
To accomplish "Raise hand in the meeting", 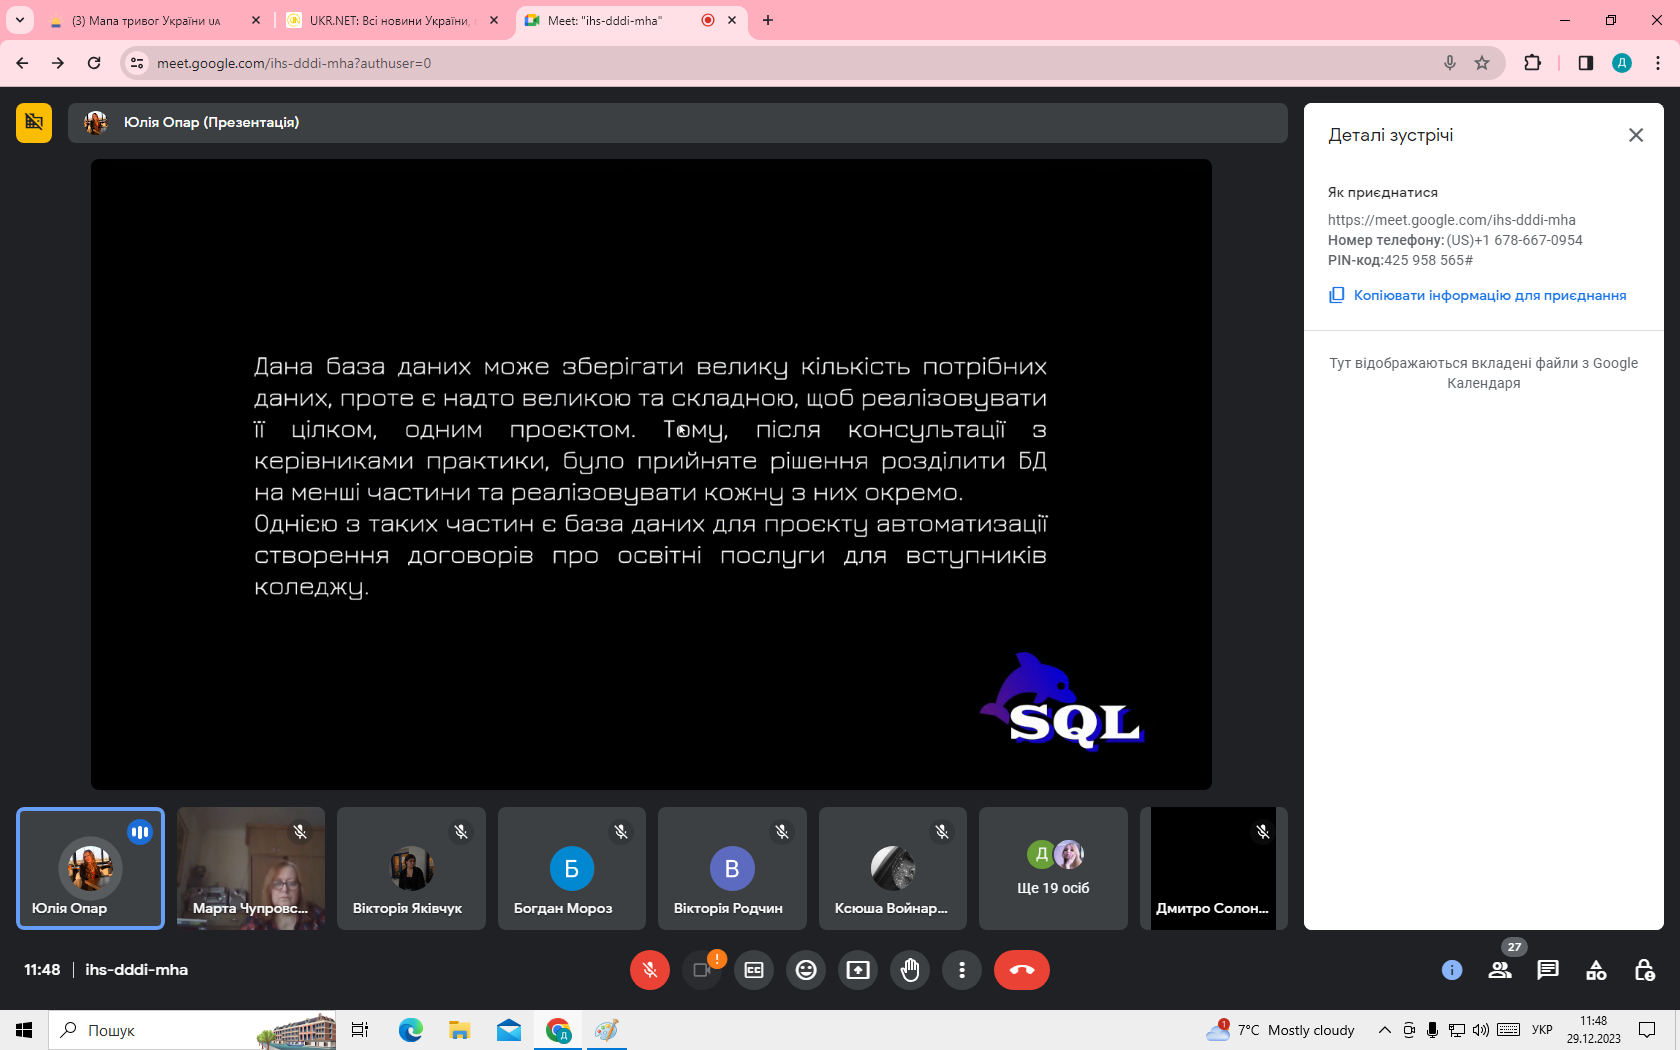I will (909, 970).
